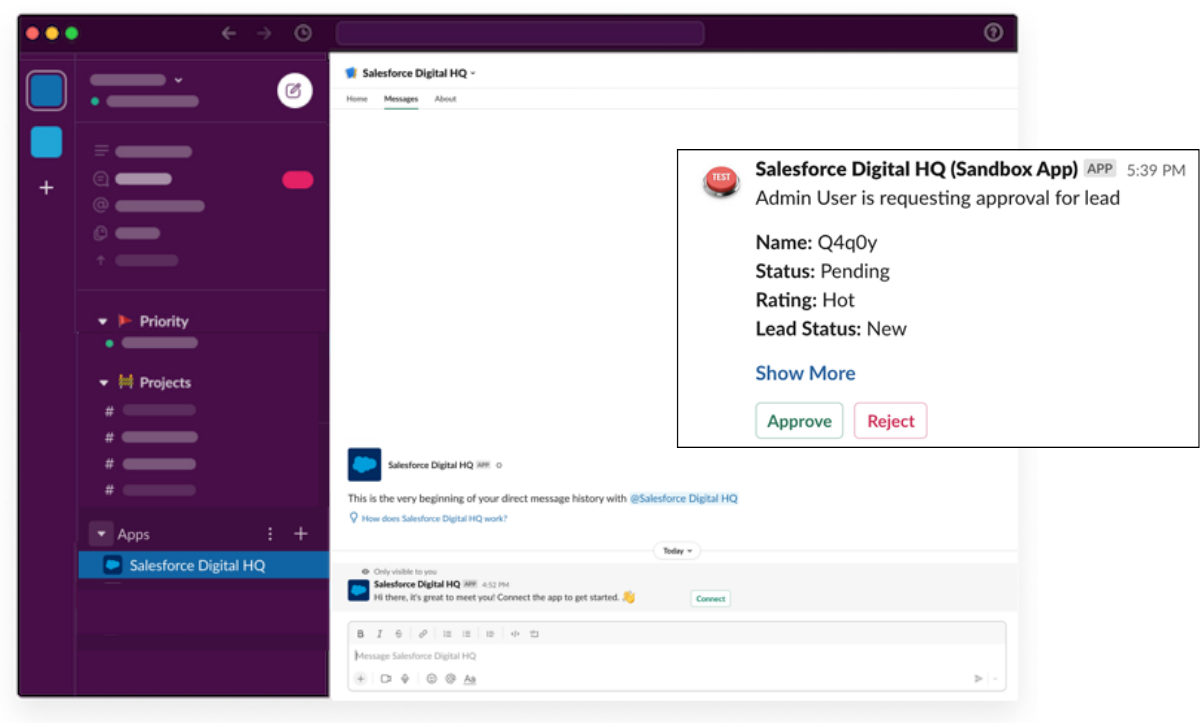Switch to the Home tab
The height and width of the screenshot is (723, 1200).
point(357,99)
